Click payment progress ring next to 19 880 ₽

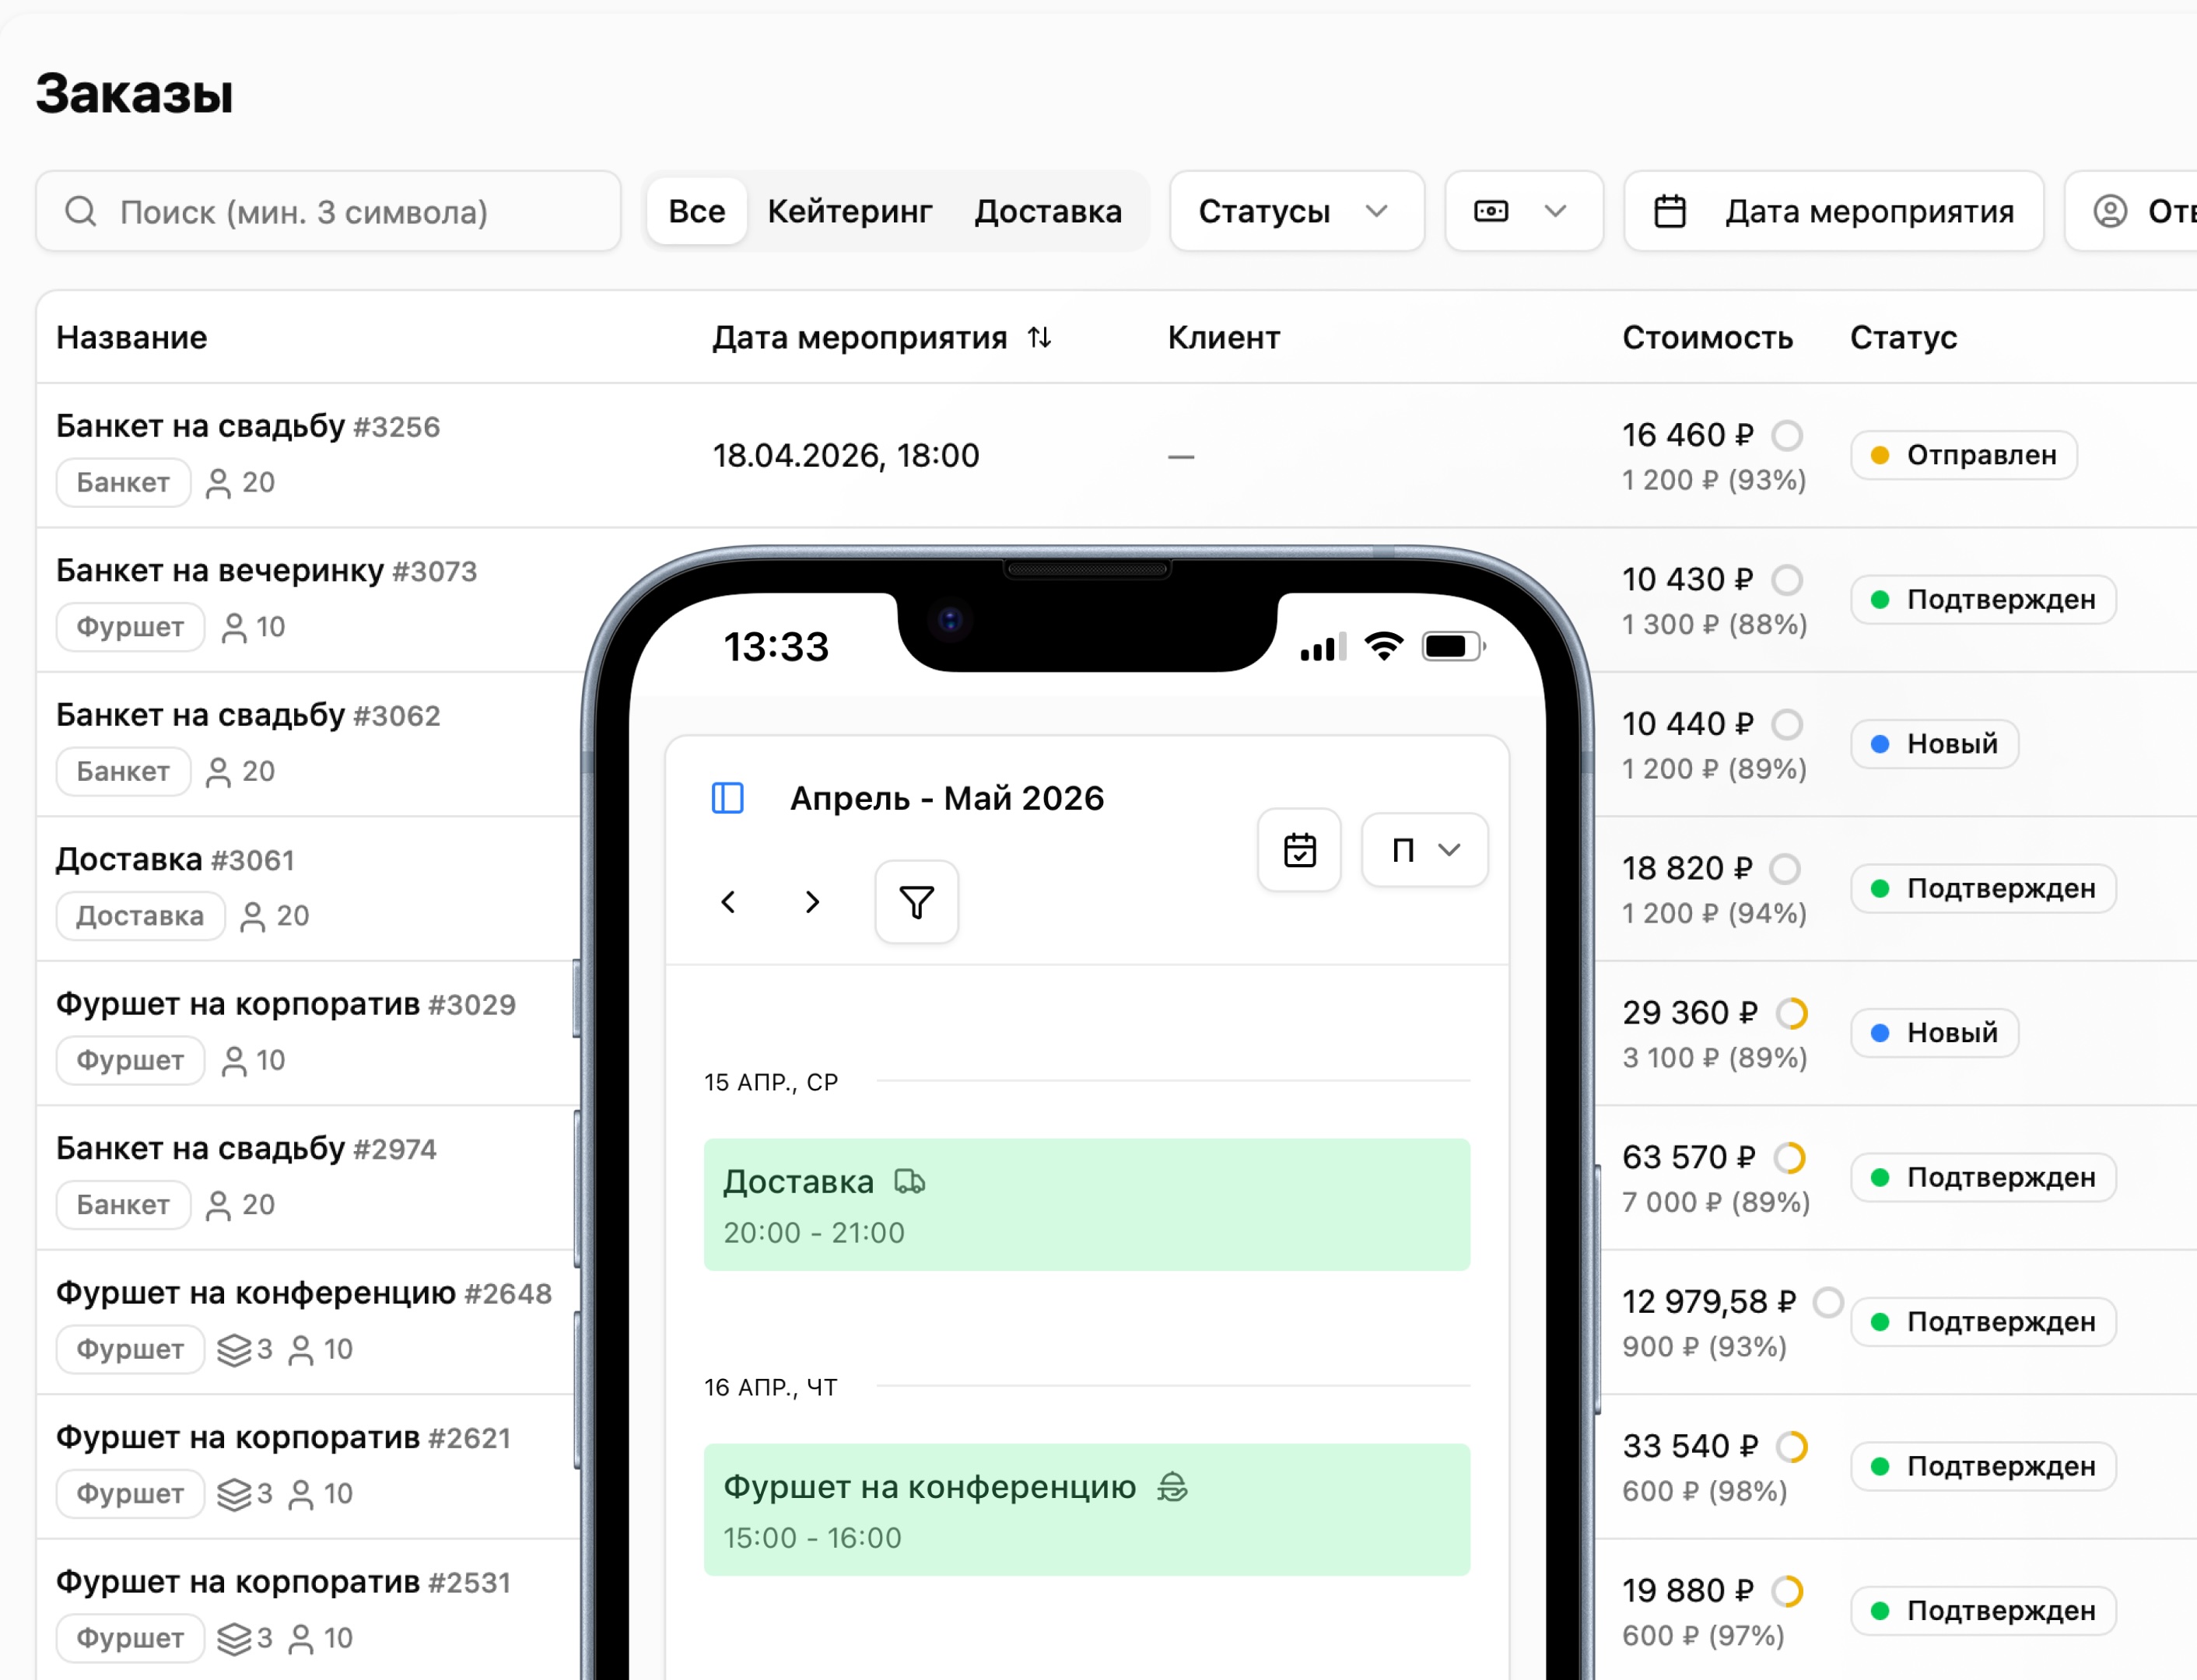tap(1787, 1591)
